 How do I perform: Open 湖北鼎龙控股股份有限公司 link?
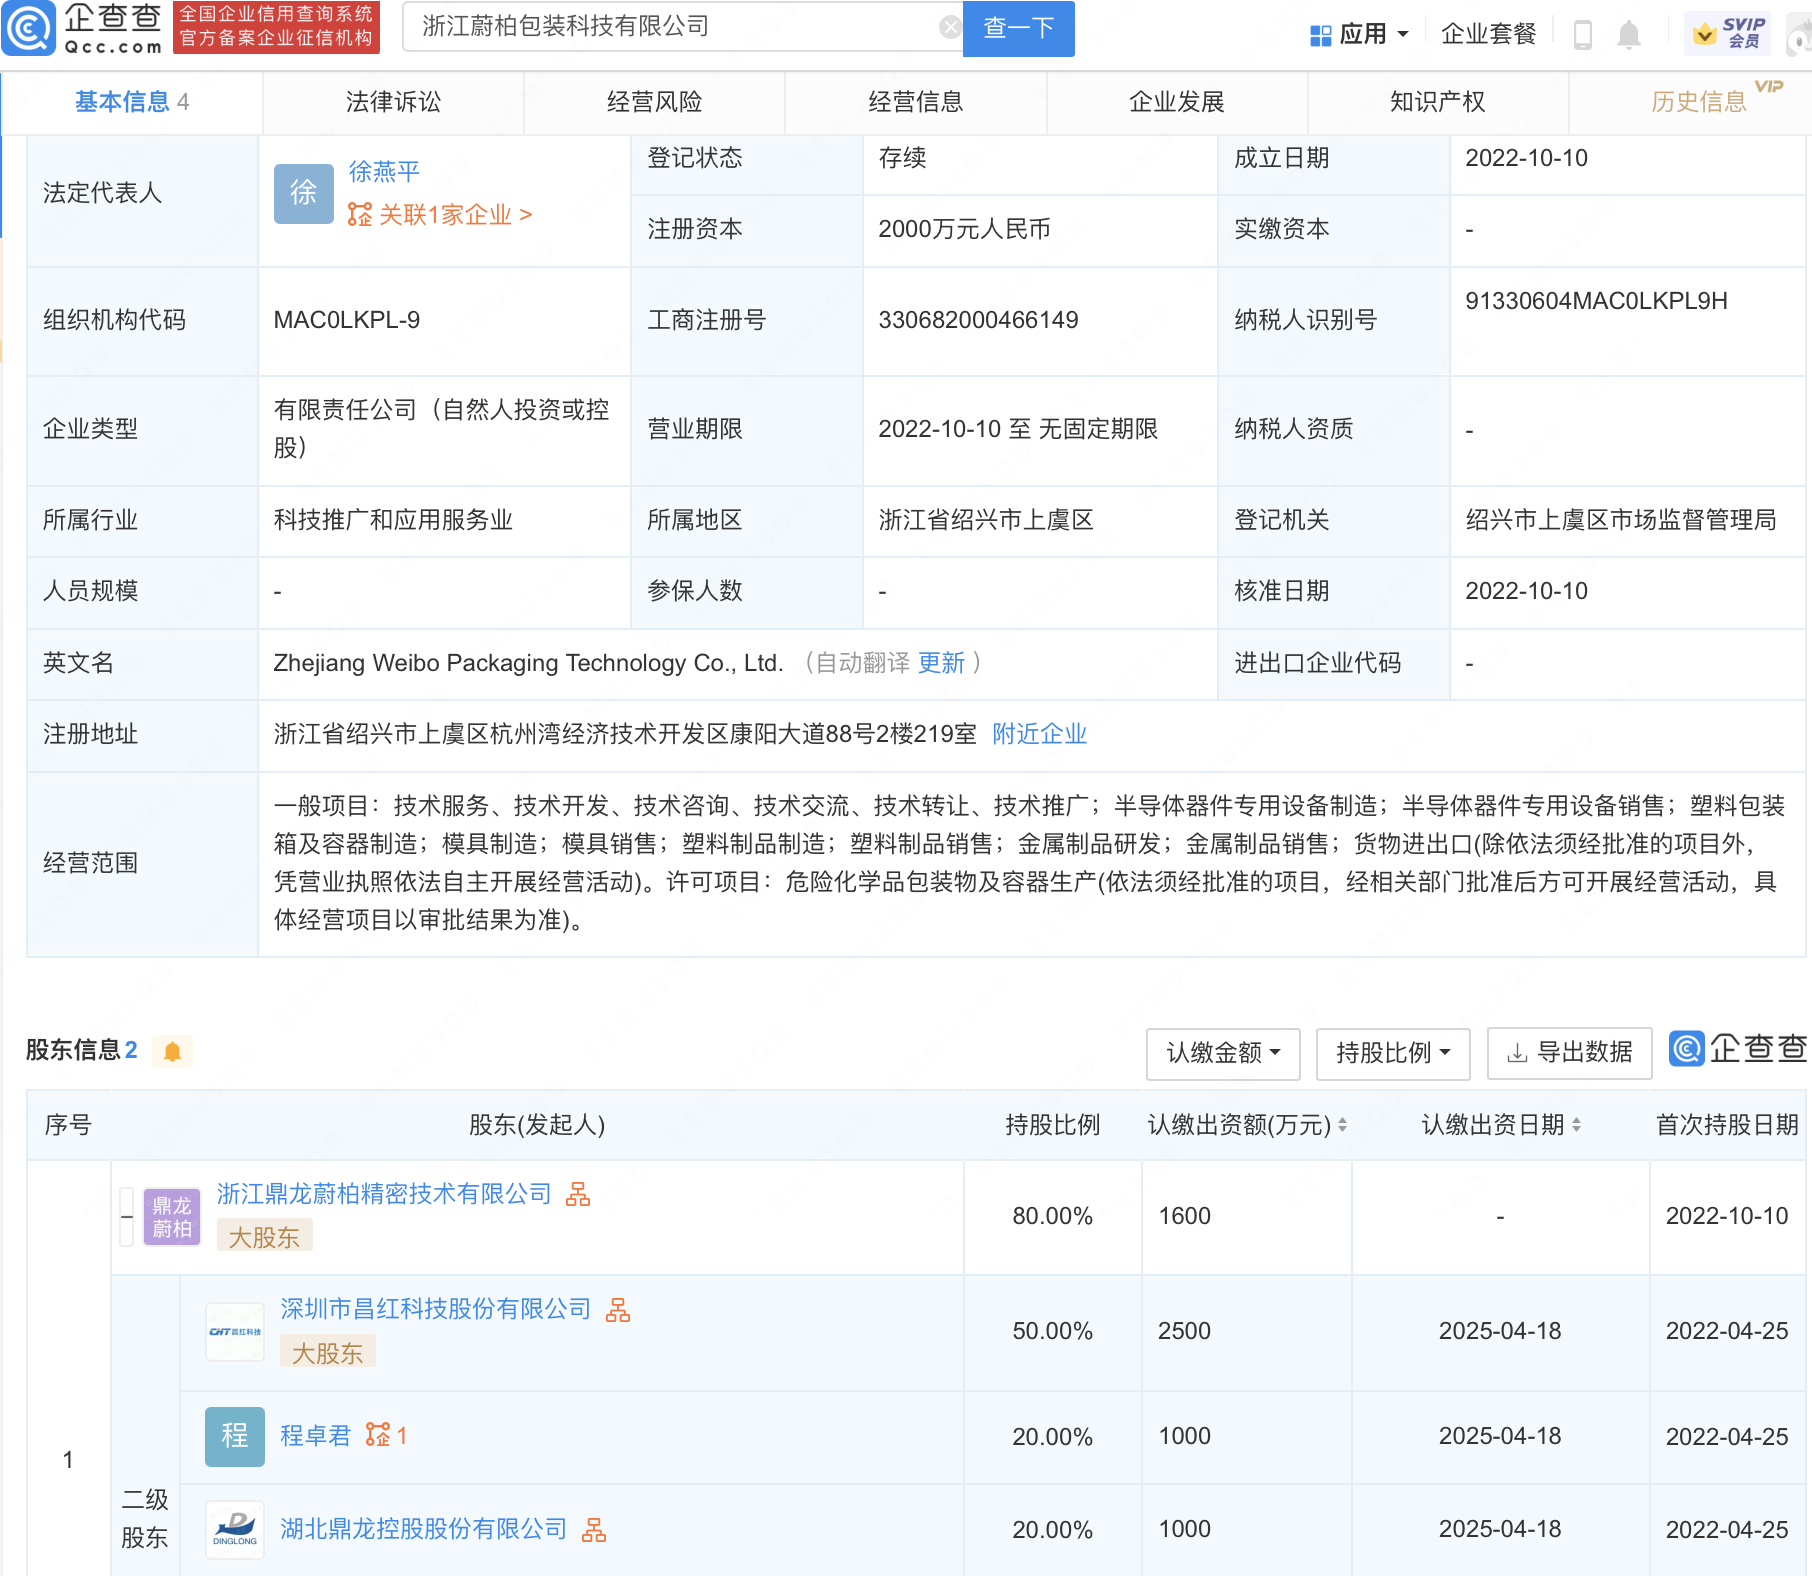point(423,1529)
